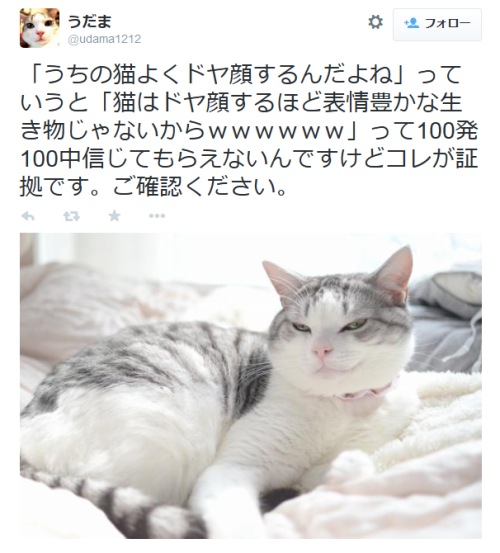Favorite the tweet with star icon
This screenshot has width=500, height=553.
tap(114, 216)
